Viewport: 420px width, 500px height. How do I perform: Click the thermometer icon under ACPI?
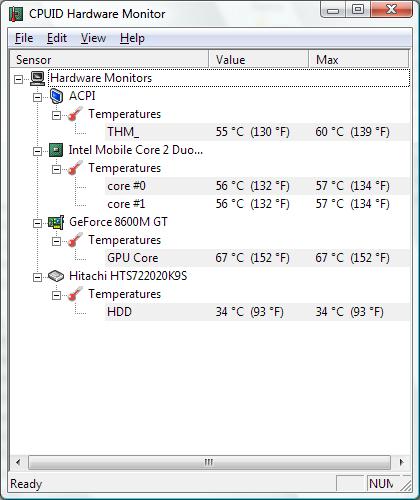[x=75, y=114]
